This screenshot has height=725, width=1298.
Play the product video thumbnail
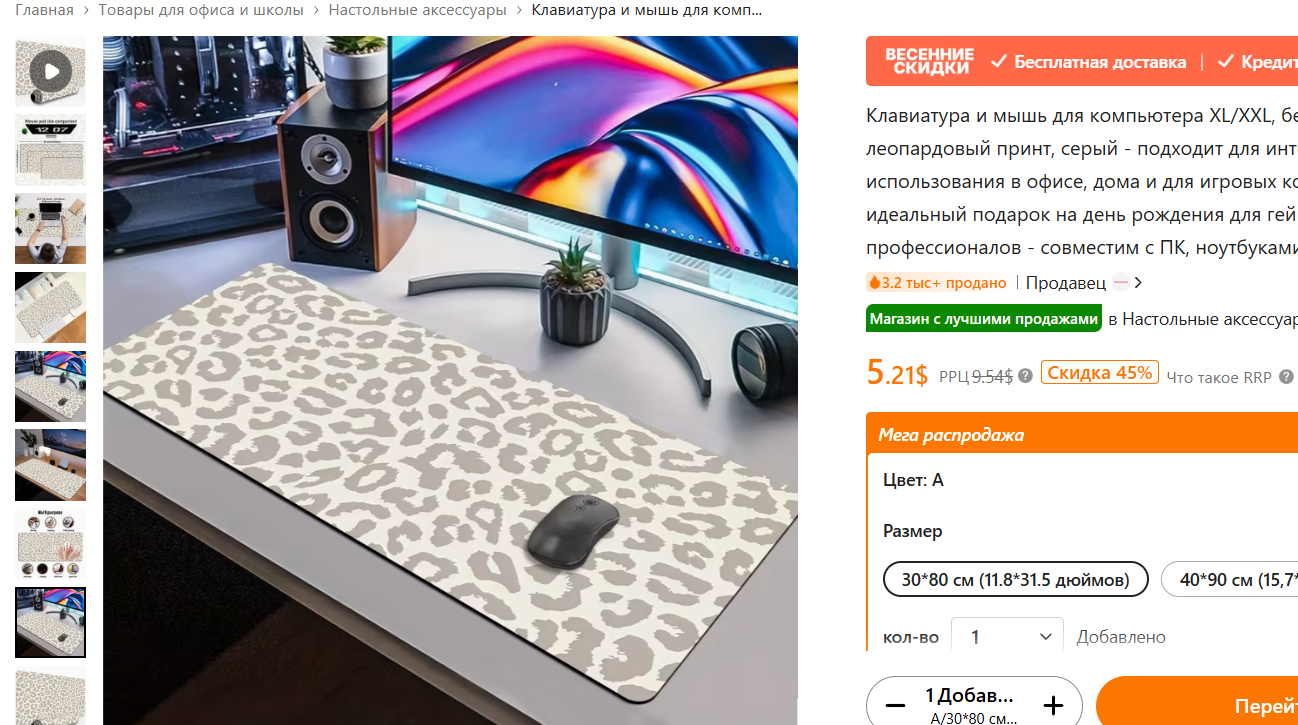[50, 71]
